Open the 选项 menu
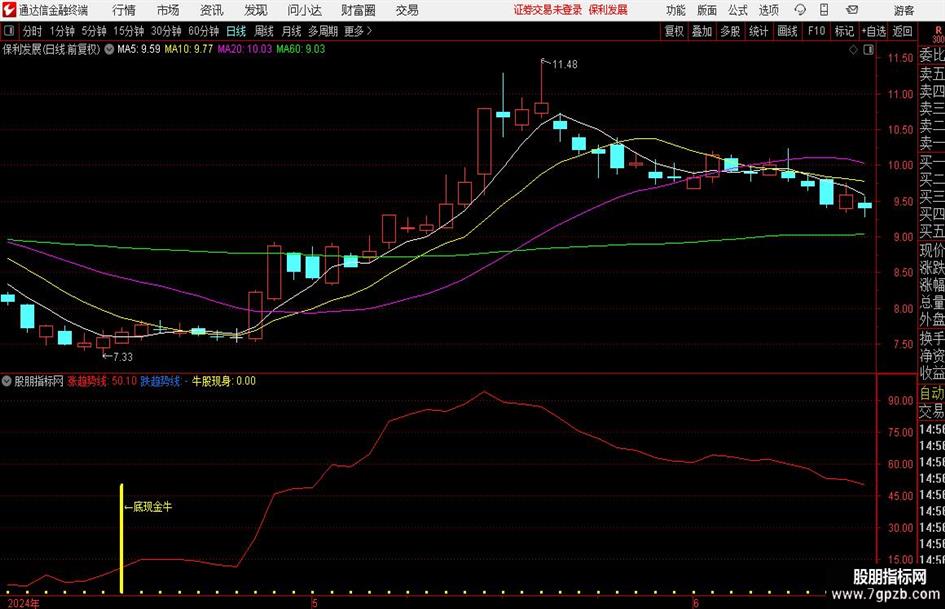The image size is (945, 609). pyautogui.click(x=768, y=10)
